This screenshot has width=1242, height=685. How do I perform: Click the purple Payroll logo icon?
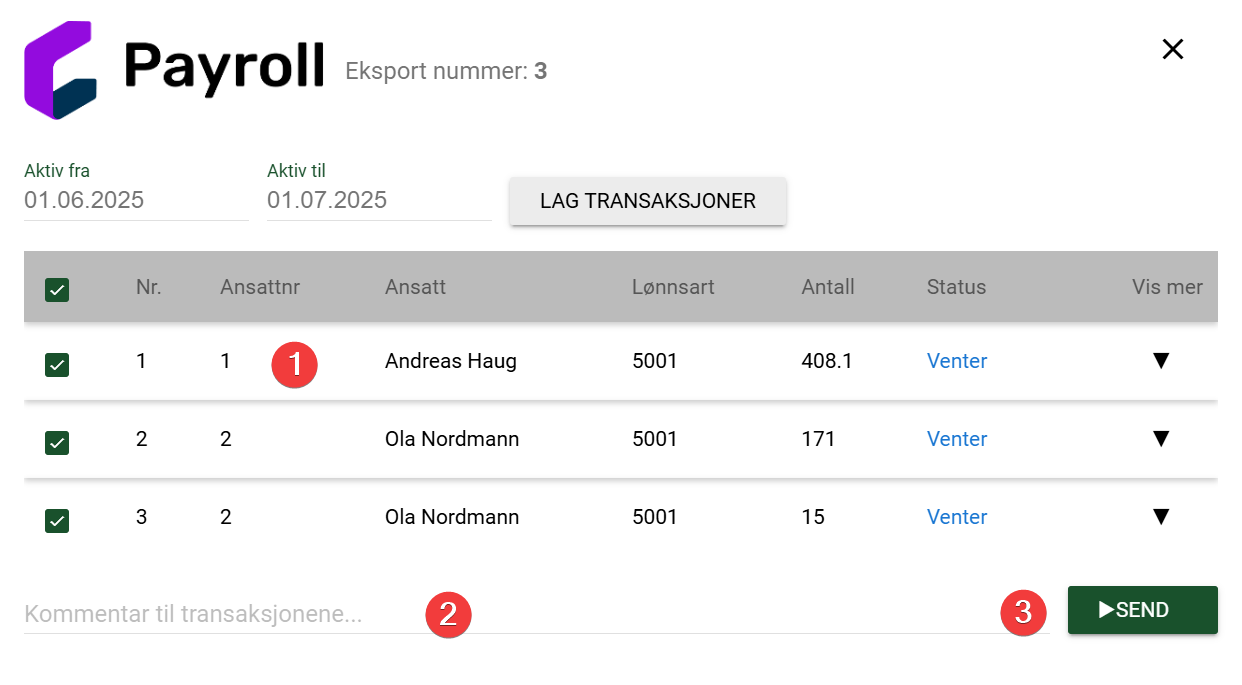(60, 70)
